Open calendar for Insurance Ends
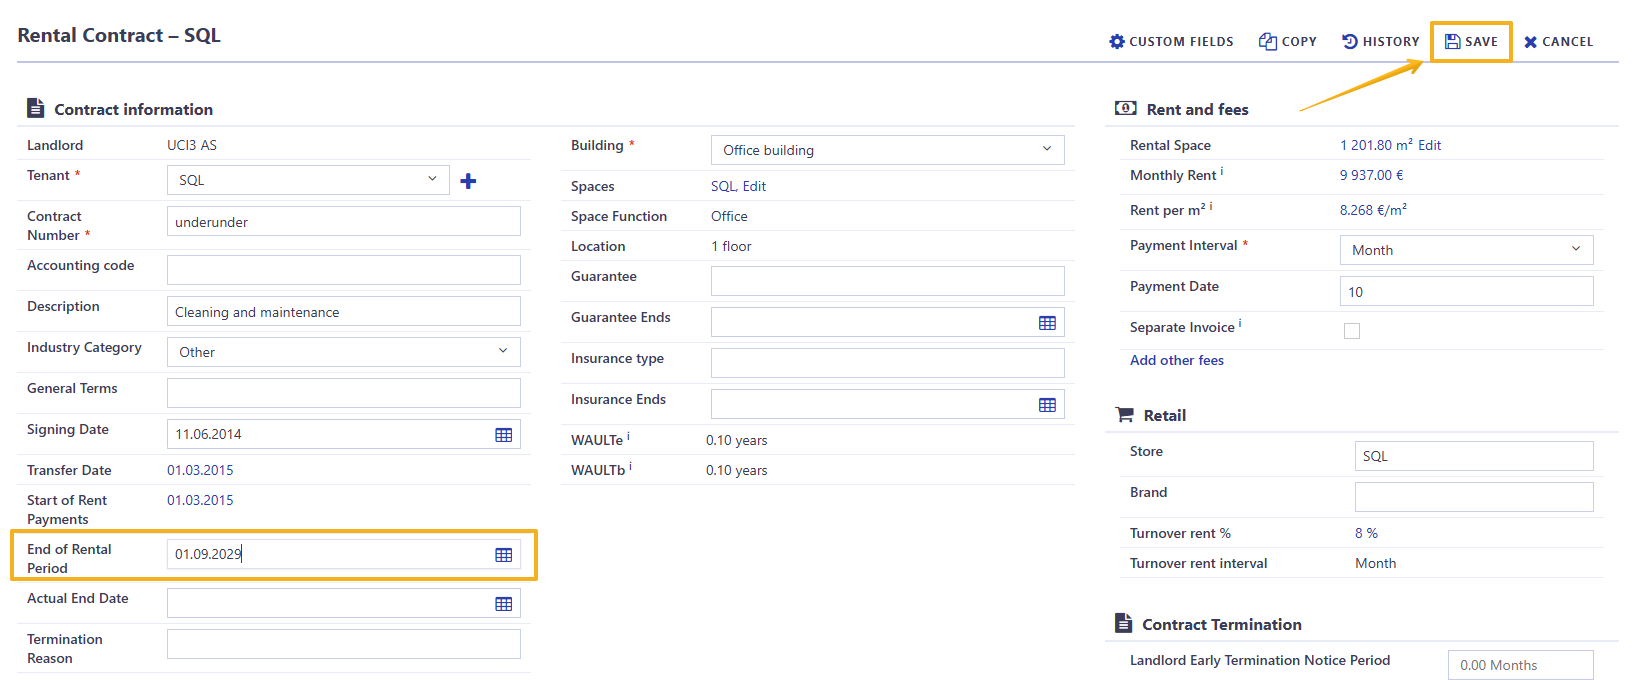The image size is (1632, 680). click(x=1047, y=404)
